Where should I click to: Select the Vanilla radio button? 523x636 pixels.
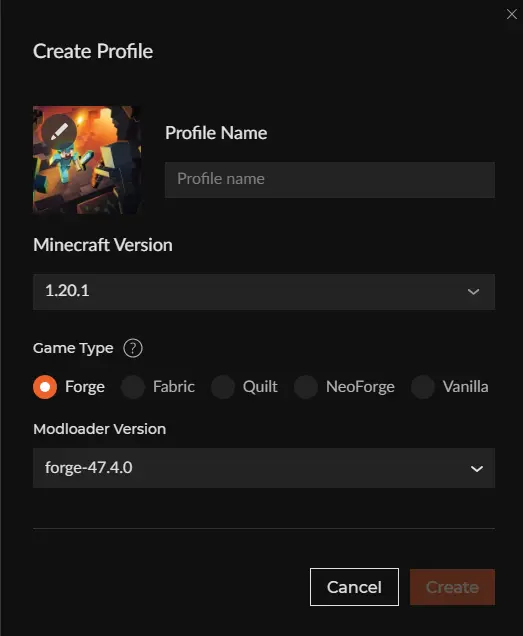(423, 387)
